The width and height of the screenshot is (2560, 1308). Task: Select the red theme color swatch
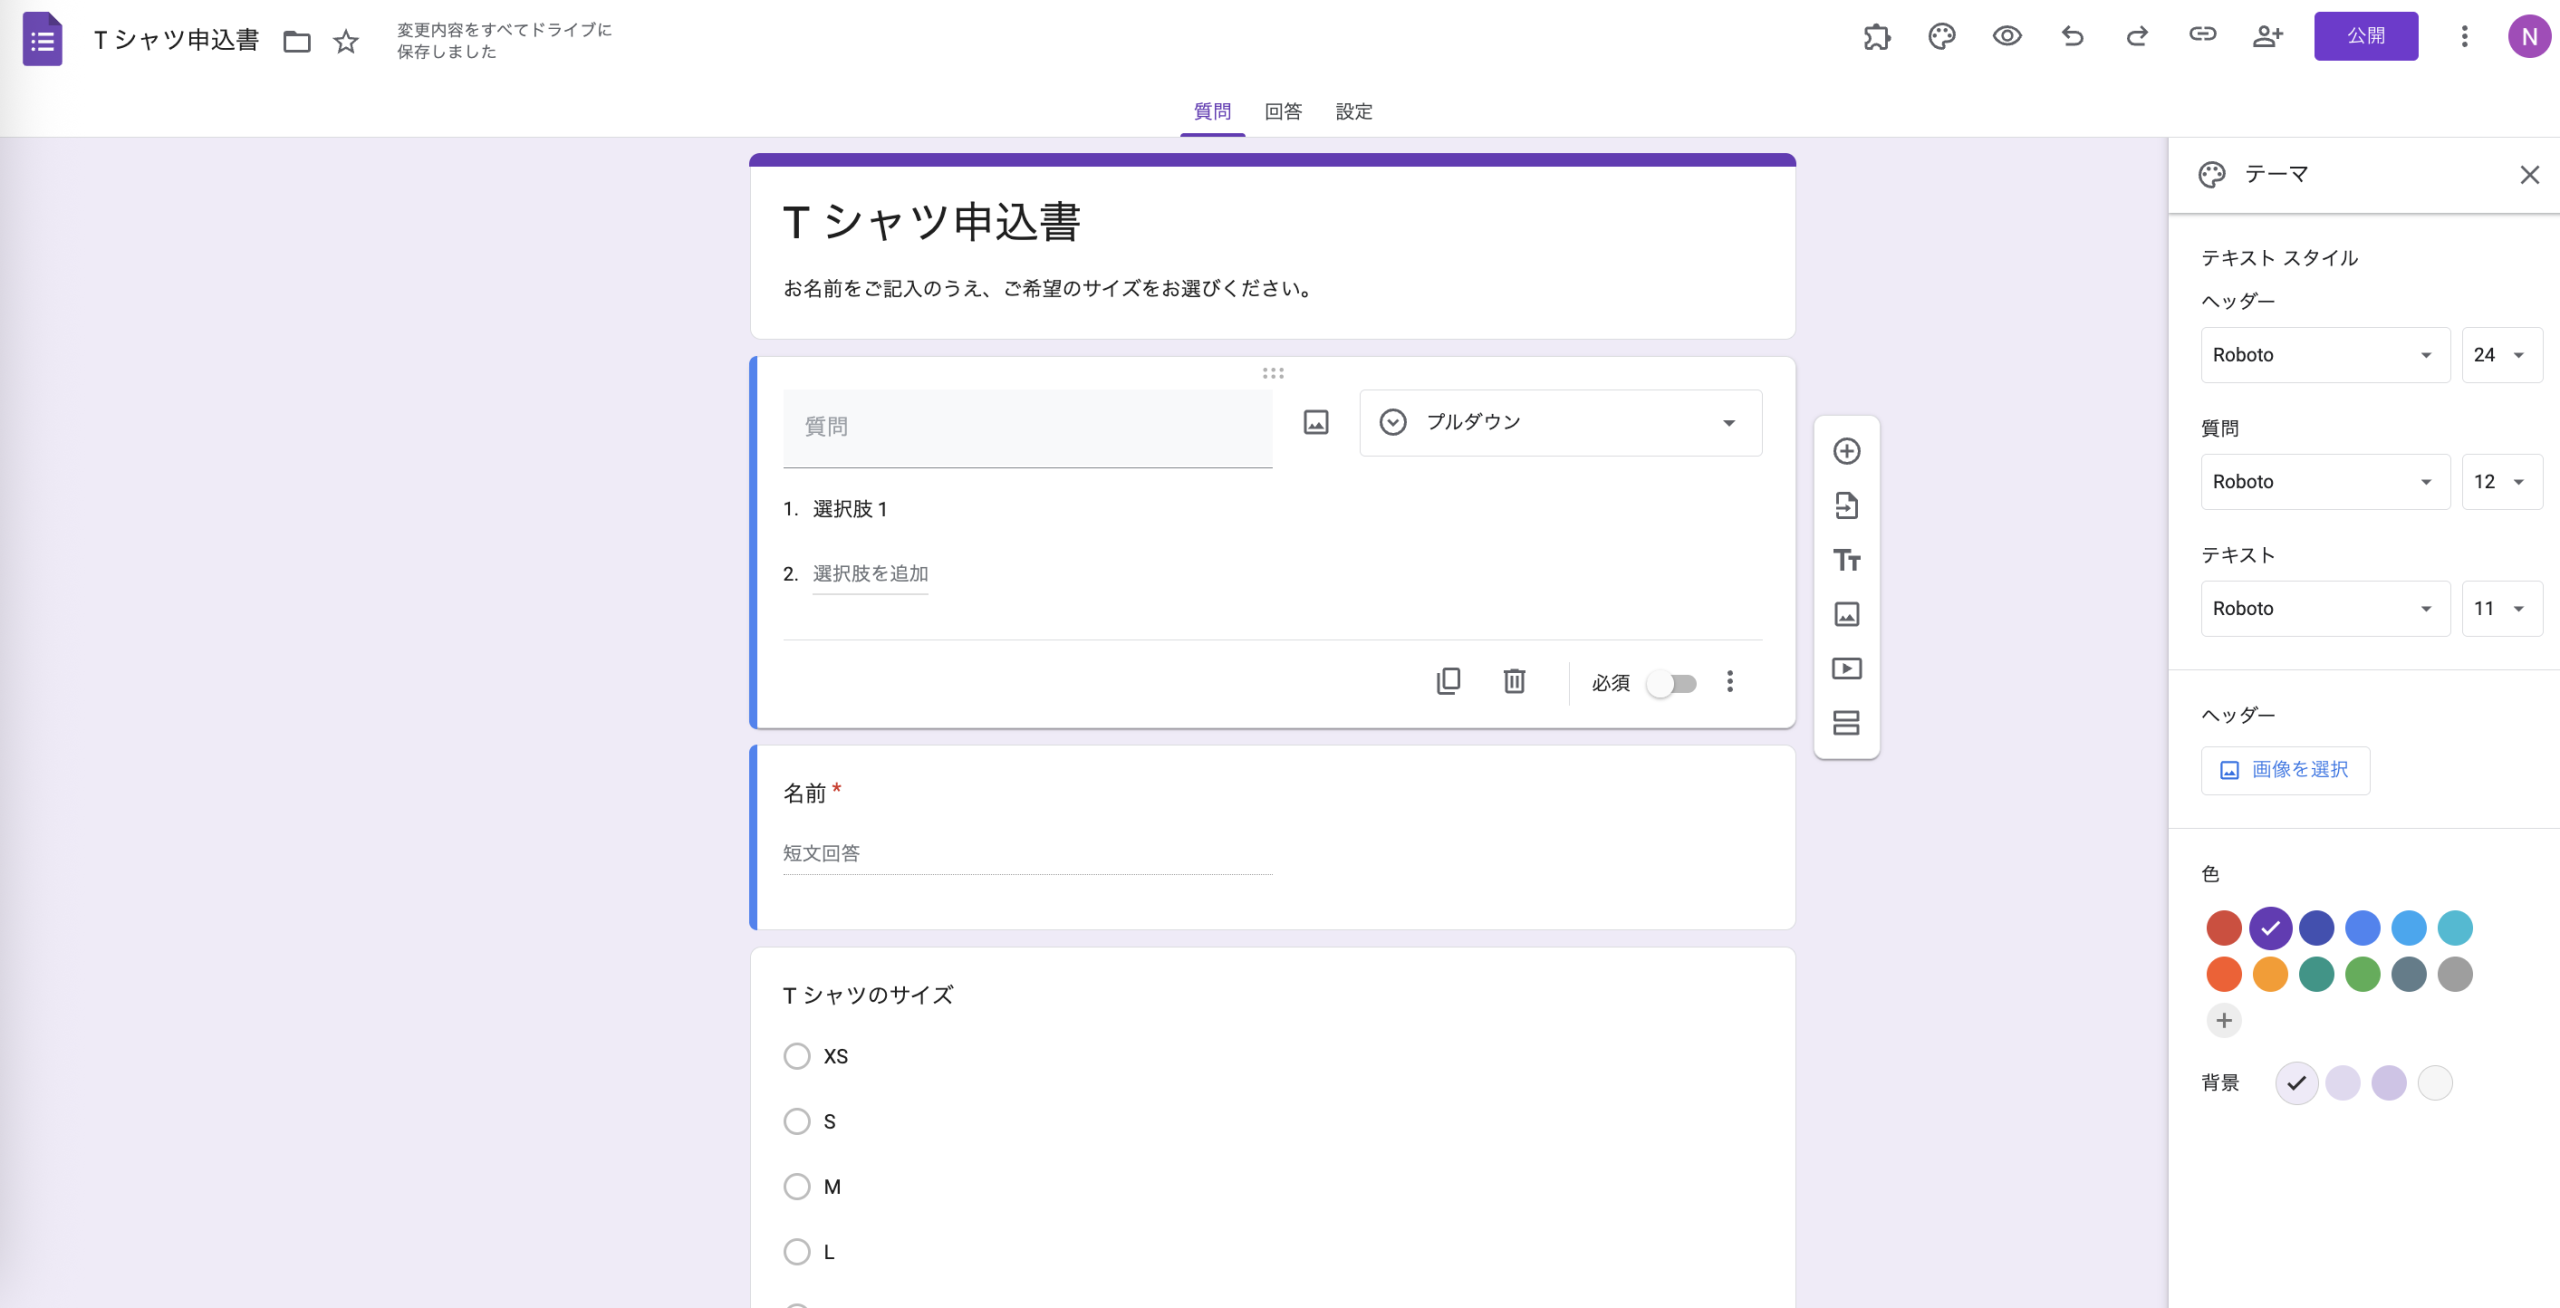tap(2224, 927)
